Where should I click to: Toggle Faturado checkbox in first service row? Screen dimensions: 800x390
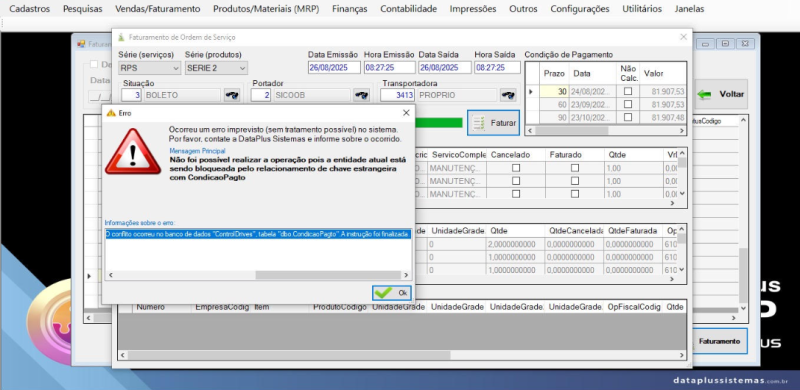[x=575, y=168]
